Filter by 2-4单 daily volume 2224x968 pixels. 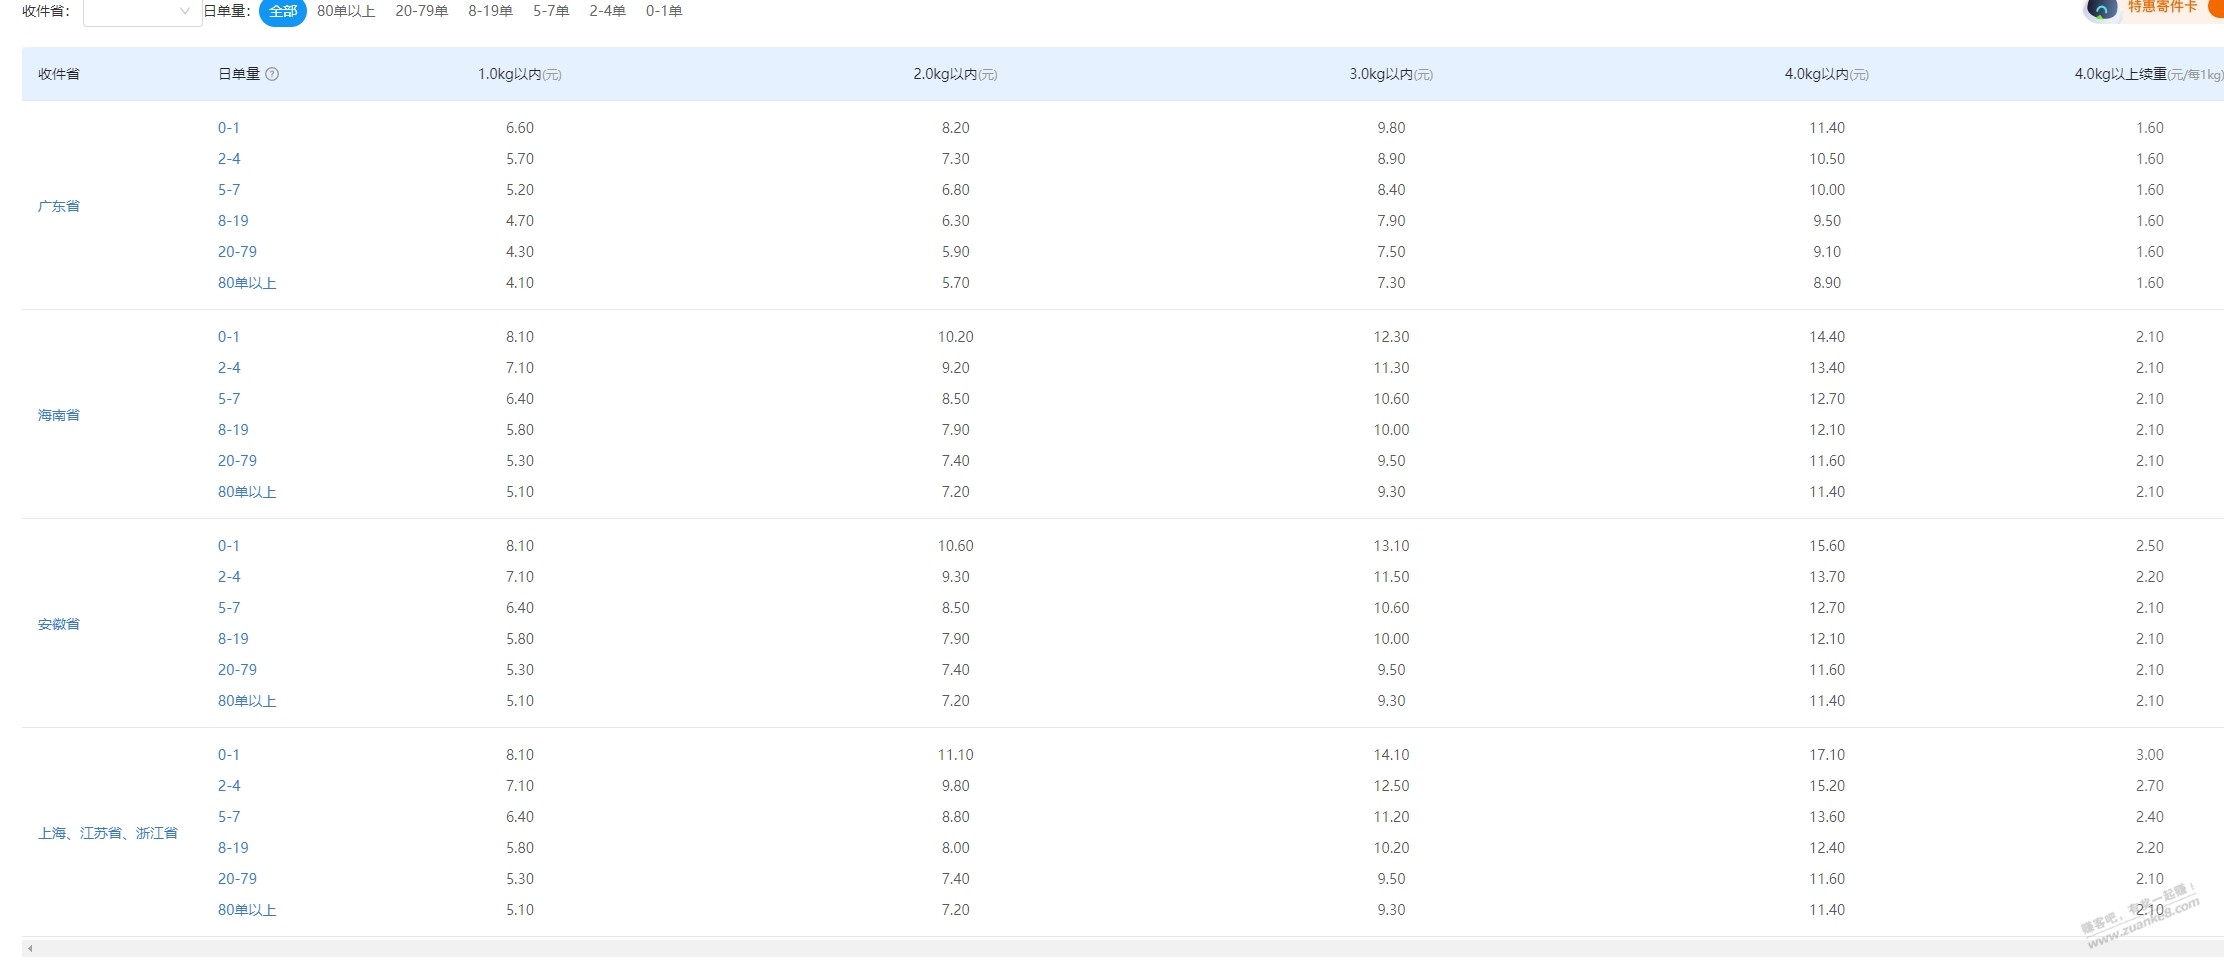click(x=608, y=11)
